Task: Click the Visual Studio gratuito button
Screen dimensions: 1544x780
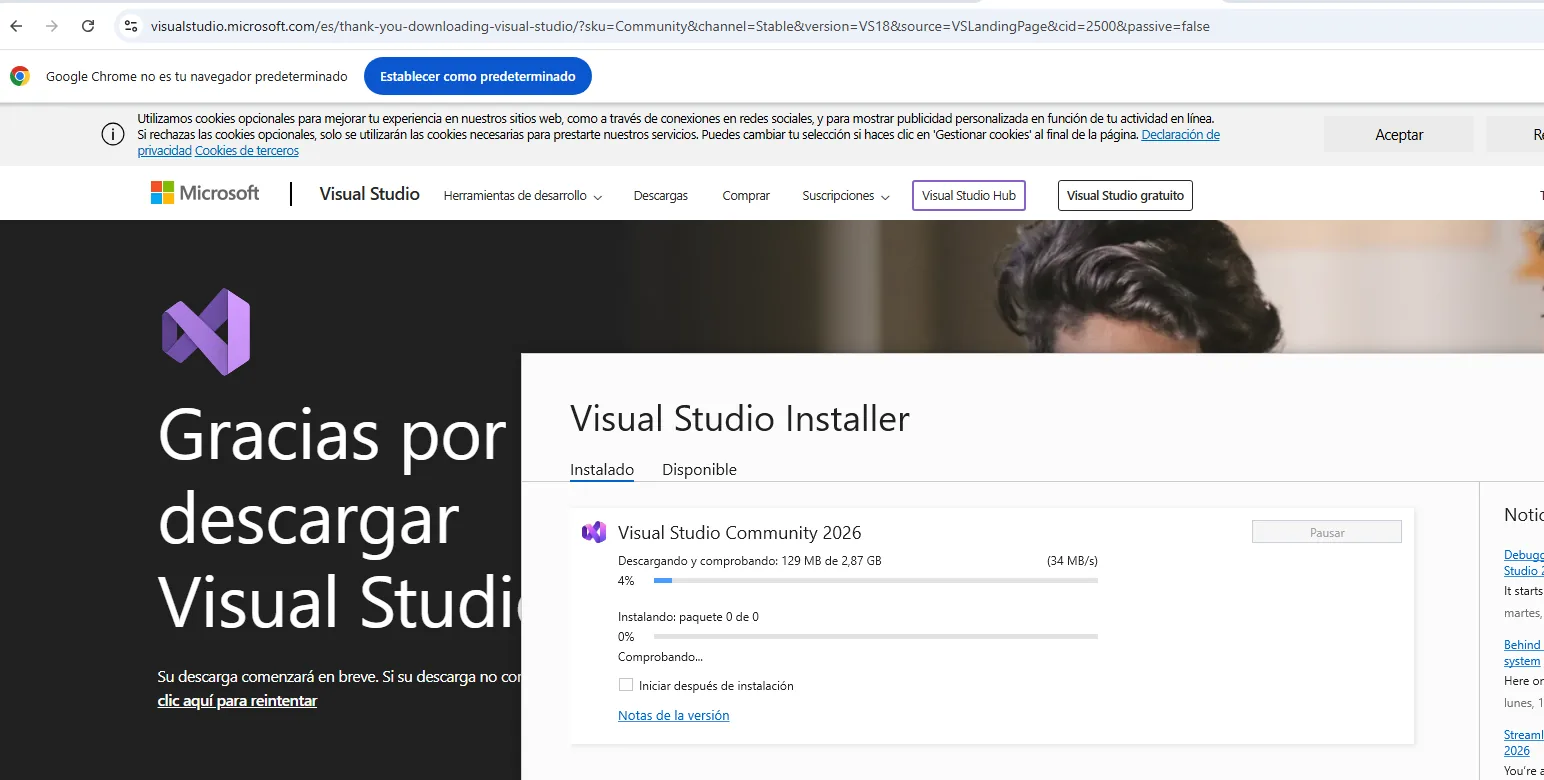Action: tap(1125, 196)
